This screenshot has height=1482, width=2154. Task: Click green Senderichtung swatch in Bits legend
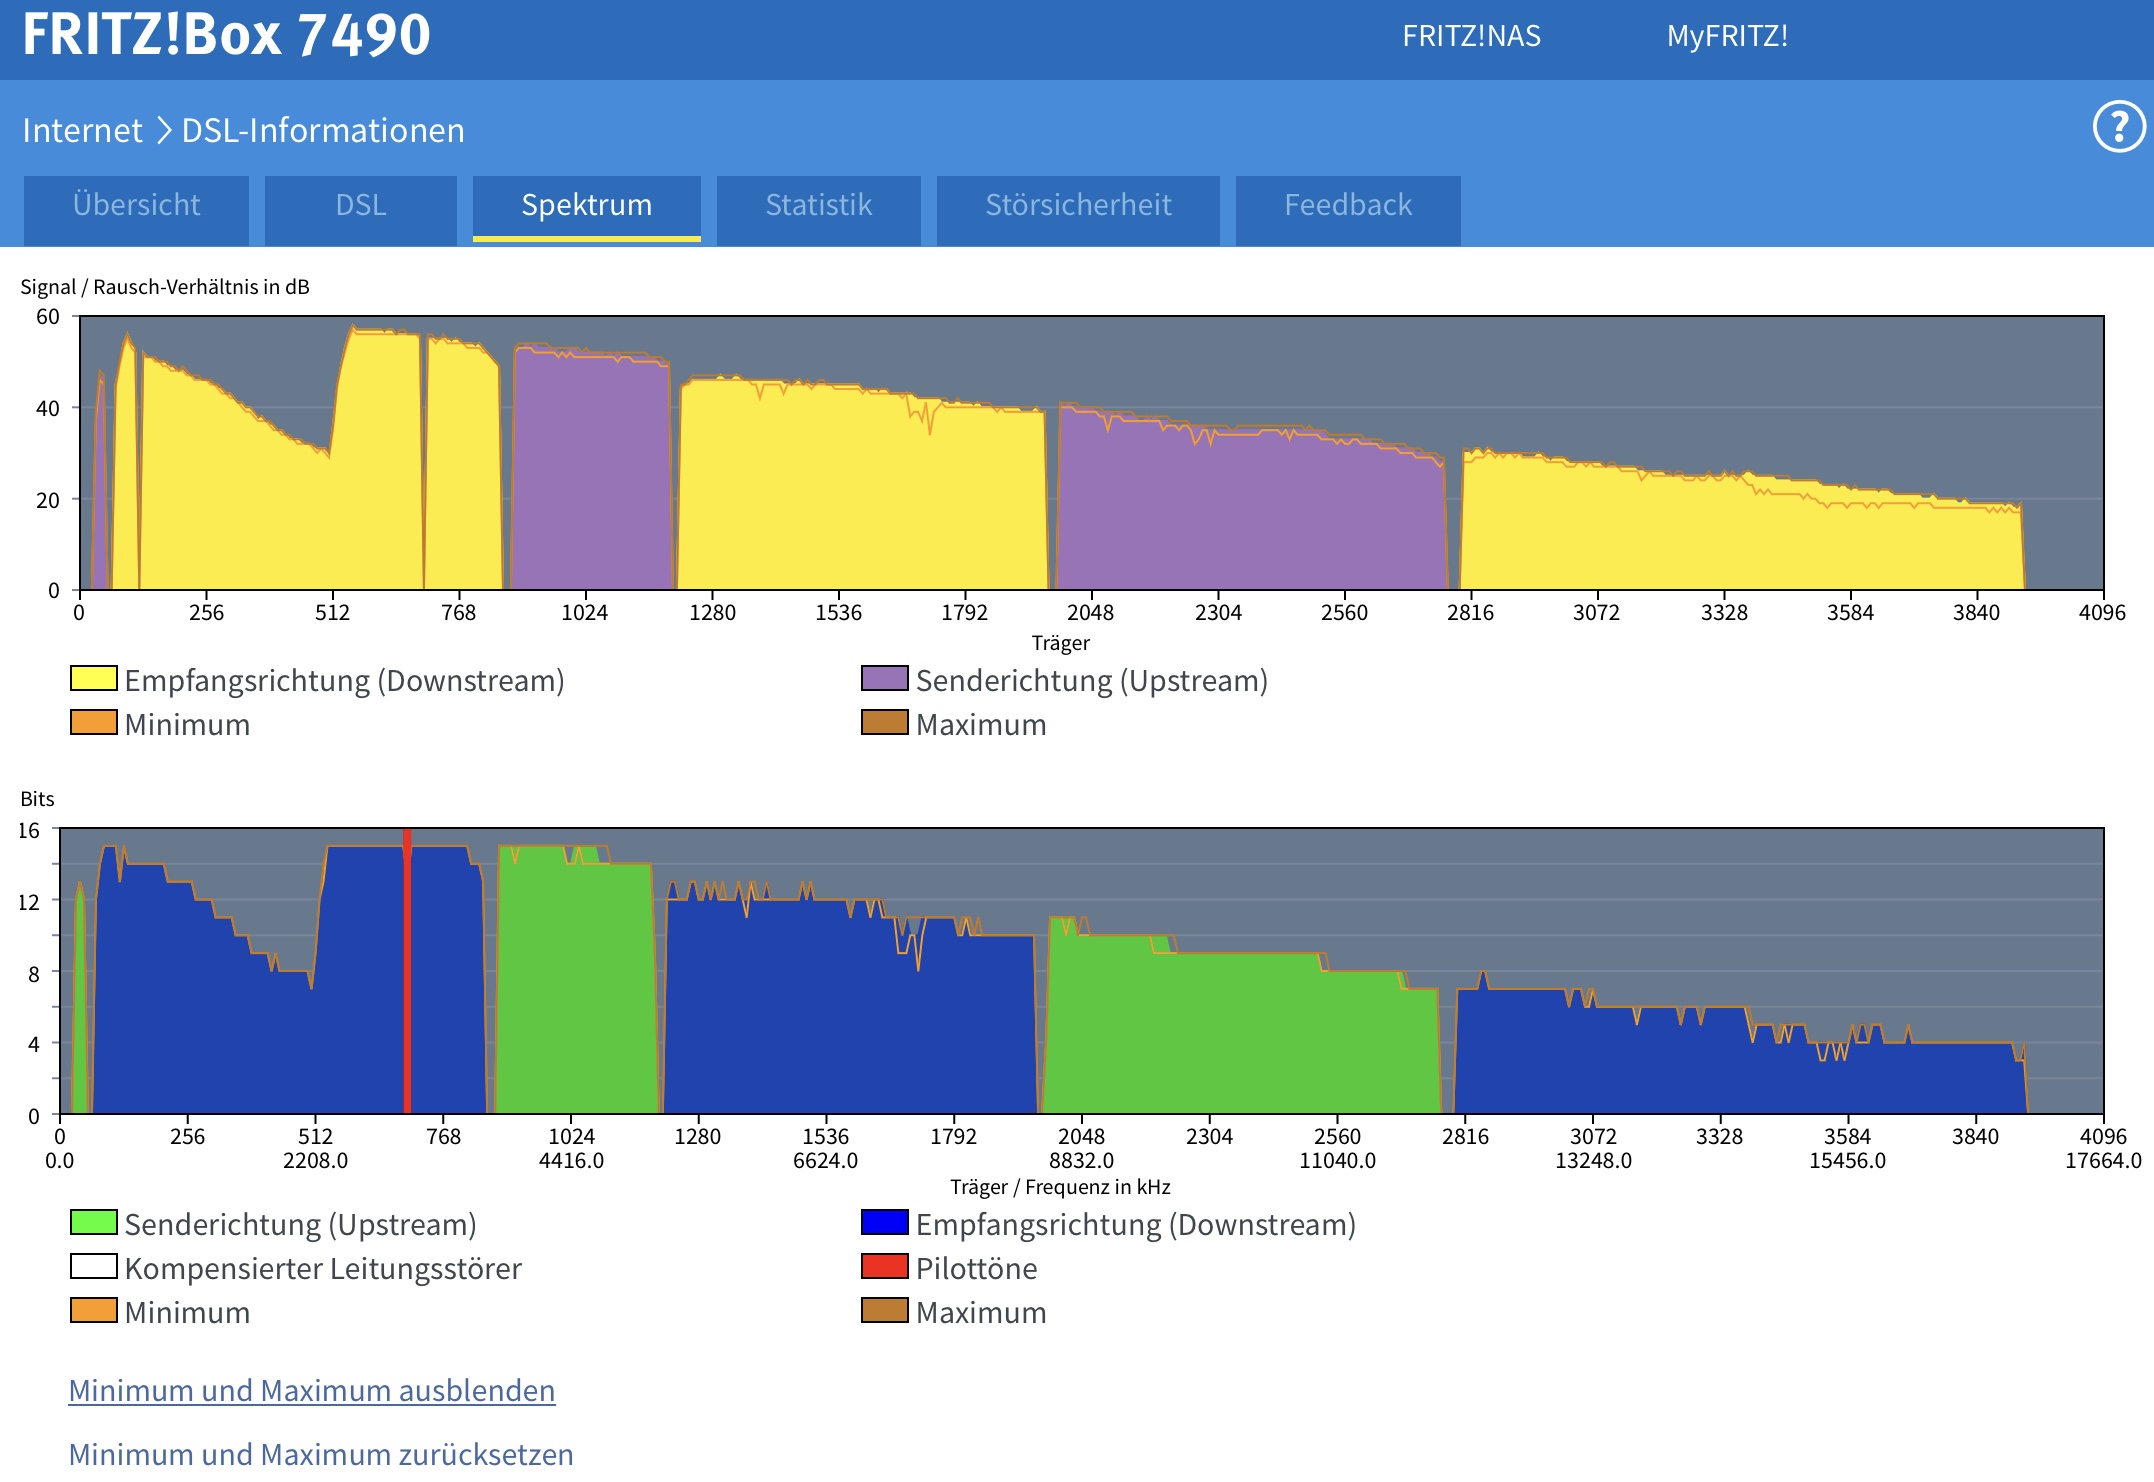point(93,1223)
